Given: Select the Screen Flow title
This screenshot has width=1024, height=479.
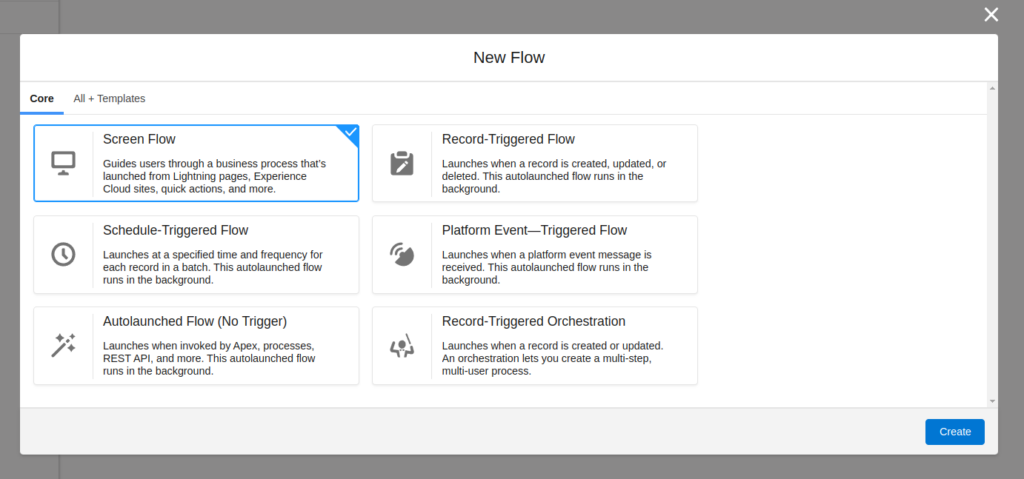Looking at the screenshot, I should [x=139, y=139].
